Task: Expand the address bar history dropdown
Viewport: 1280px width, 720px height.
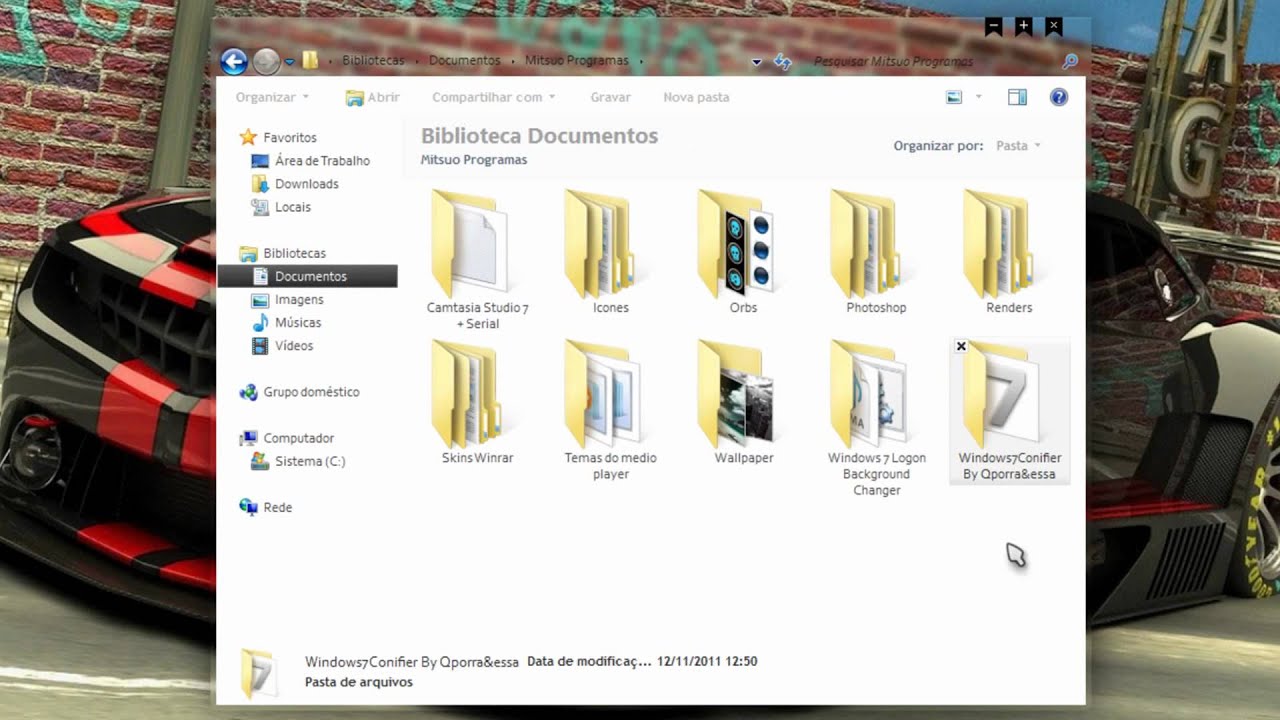Action: 757,62
